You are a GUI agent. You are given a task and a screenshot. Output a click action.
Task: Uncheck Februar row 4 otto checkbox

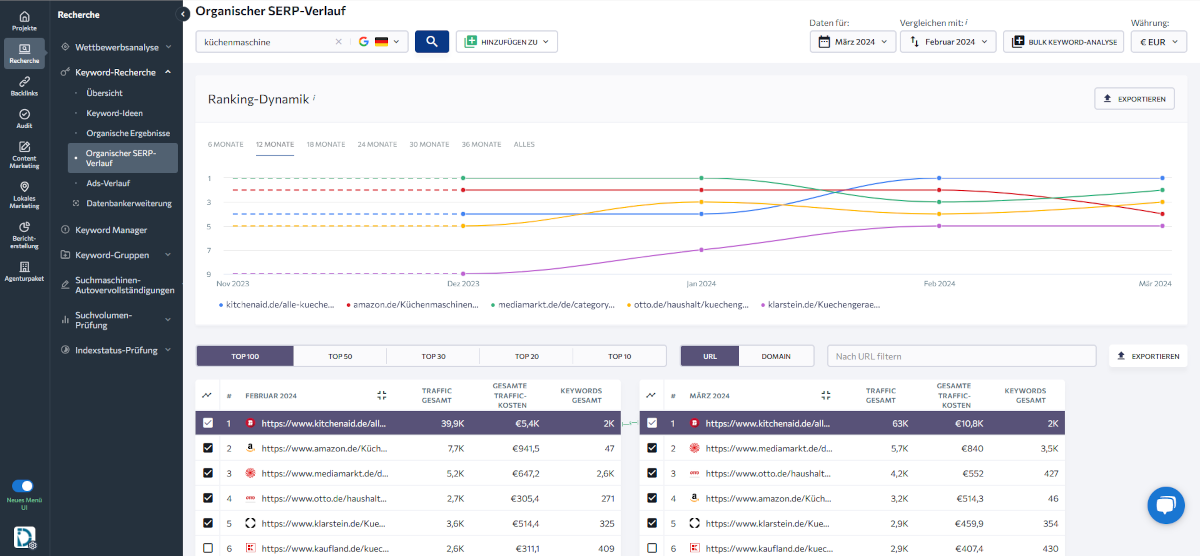point(207,498)
